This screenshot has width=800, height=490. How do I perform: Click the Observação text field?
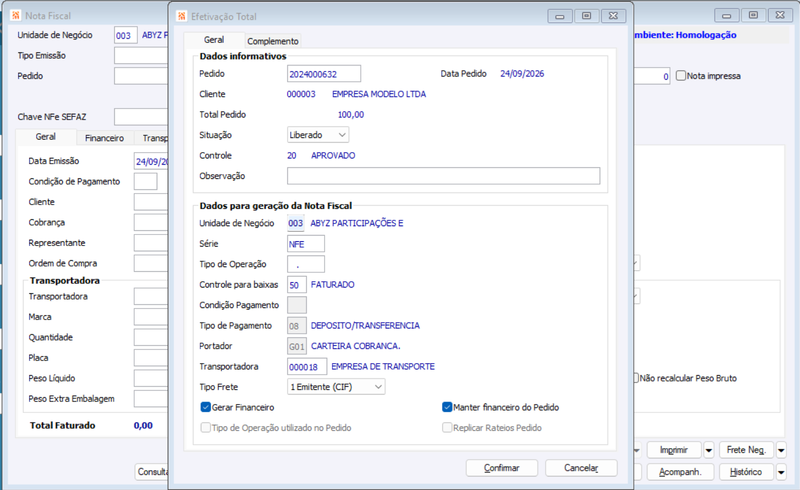[443, 176]
